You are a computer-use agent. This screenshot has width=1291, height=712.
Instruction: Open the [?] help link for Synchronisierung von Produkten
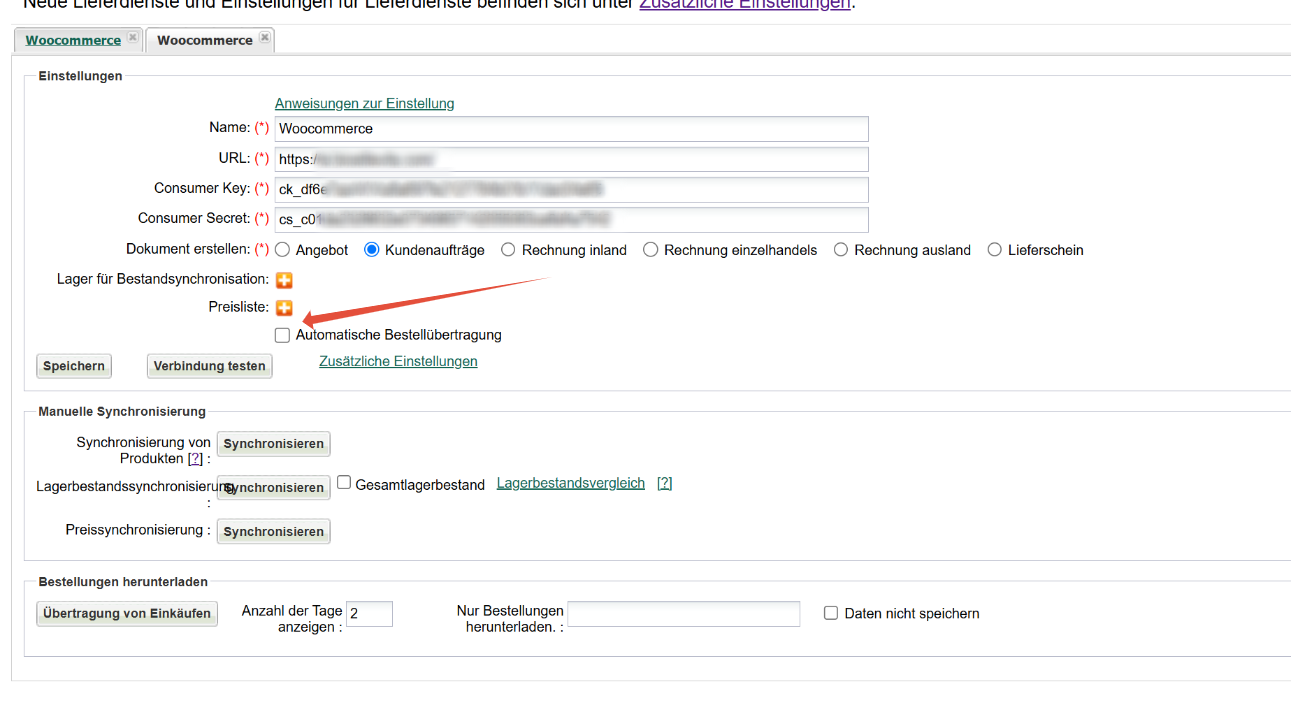tap(195, 458)
